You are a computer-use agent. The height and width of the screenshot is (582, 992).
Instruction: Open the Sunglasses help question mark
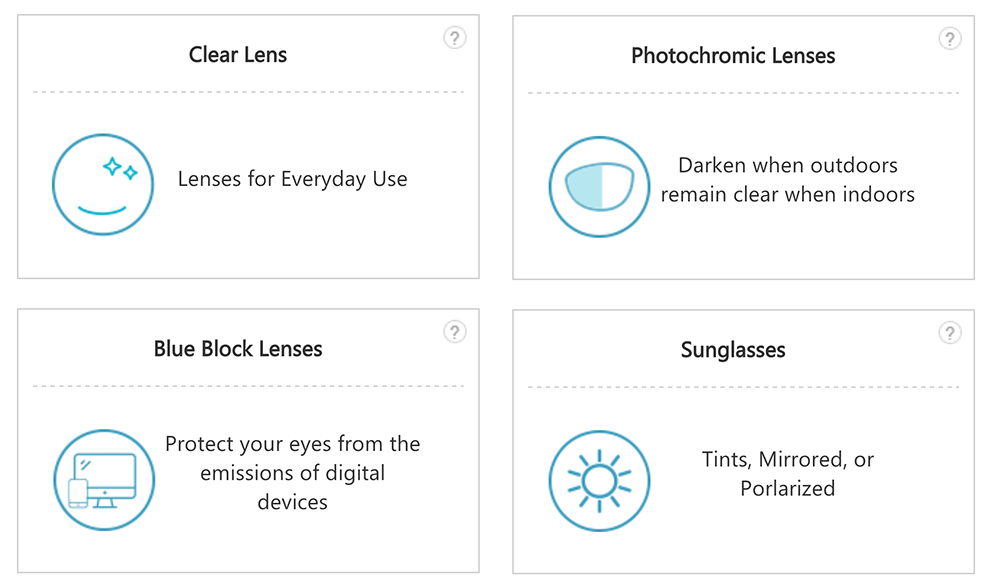pyautogui.click(x=950, y=333)
